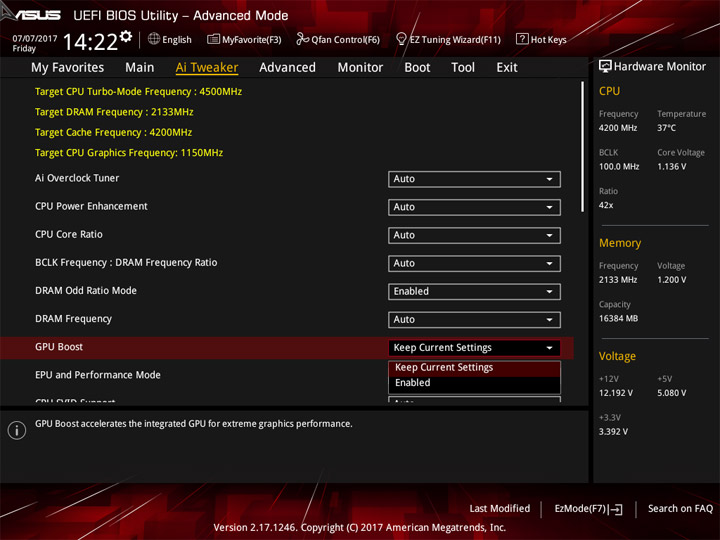720x540 pixels.
Task: Expand the Ai Overclock Tuner dropdown
Action: pos(474,179)
